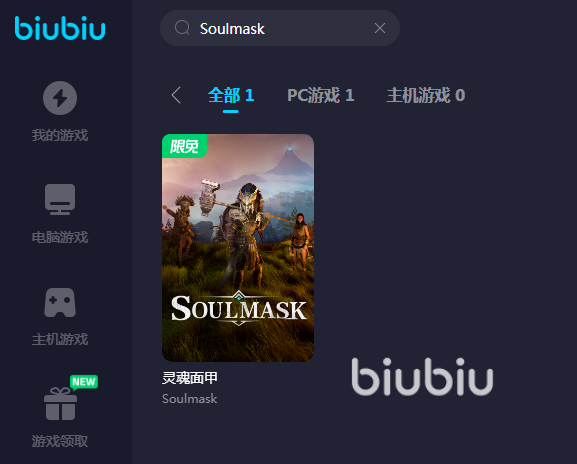Go back using the left chevron
The width and height of the screenshot is (577, 464).
point(176,95)
